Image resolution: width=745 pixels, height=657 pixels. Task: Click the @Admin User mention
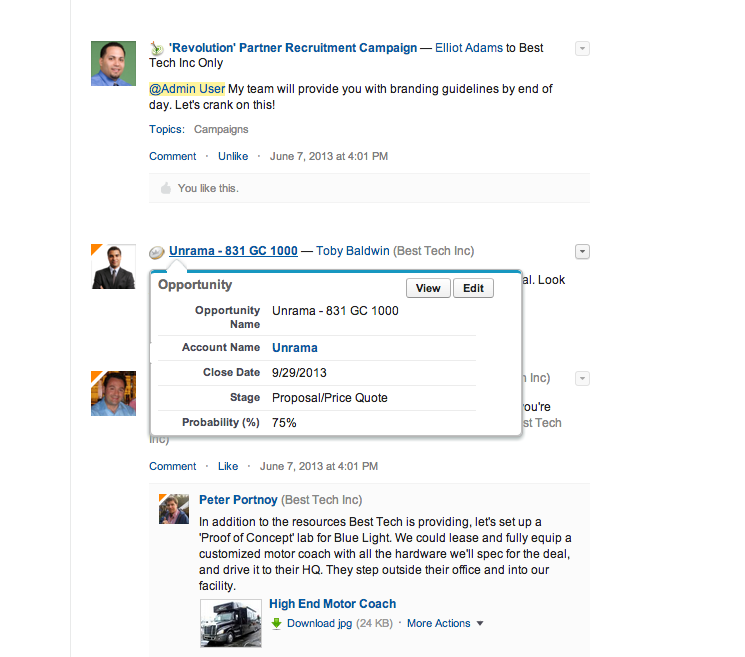[187, 89]
